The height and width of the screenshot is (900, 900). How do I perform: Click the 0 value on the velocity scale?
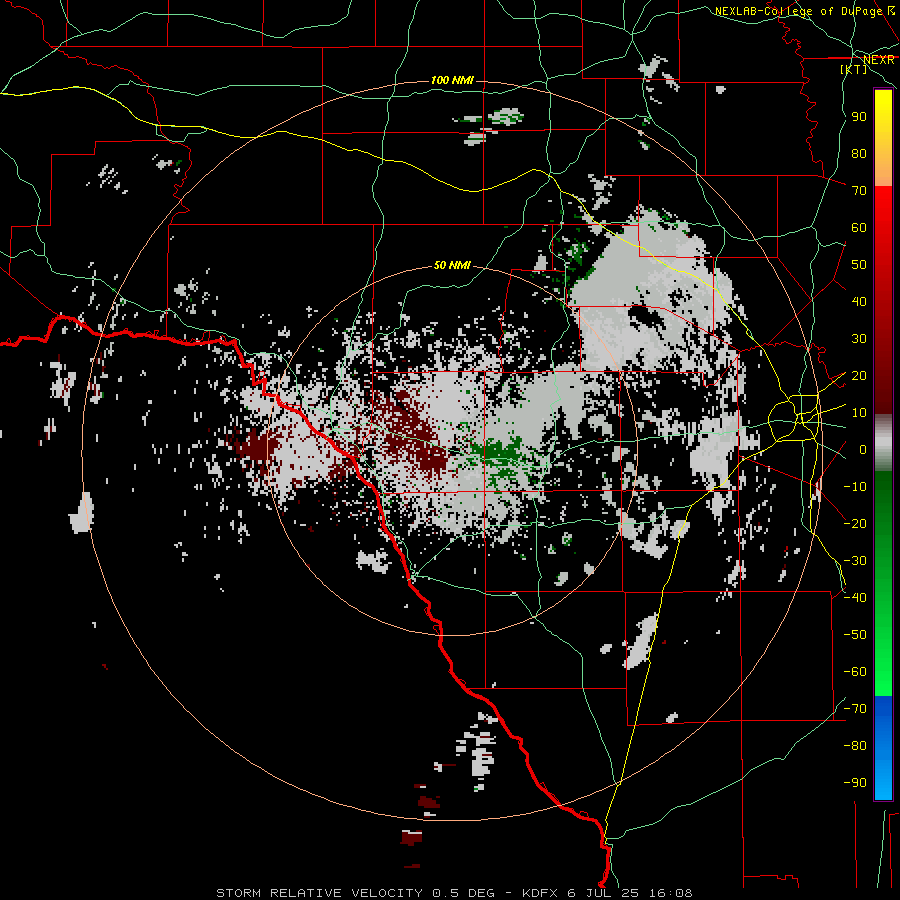point(863,449)
